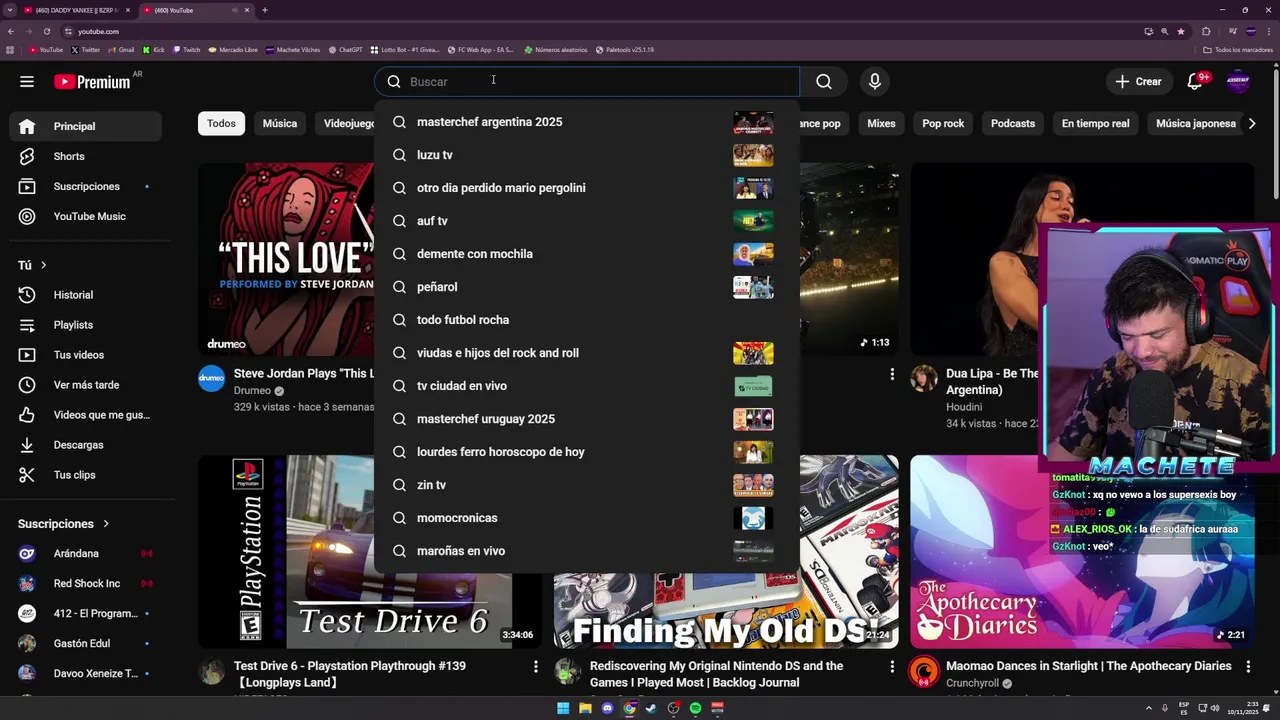1280x720 pixels.
Task: Reload the page with the browser refresh button
Action: [46, 31]
